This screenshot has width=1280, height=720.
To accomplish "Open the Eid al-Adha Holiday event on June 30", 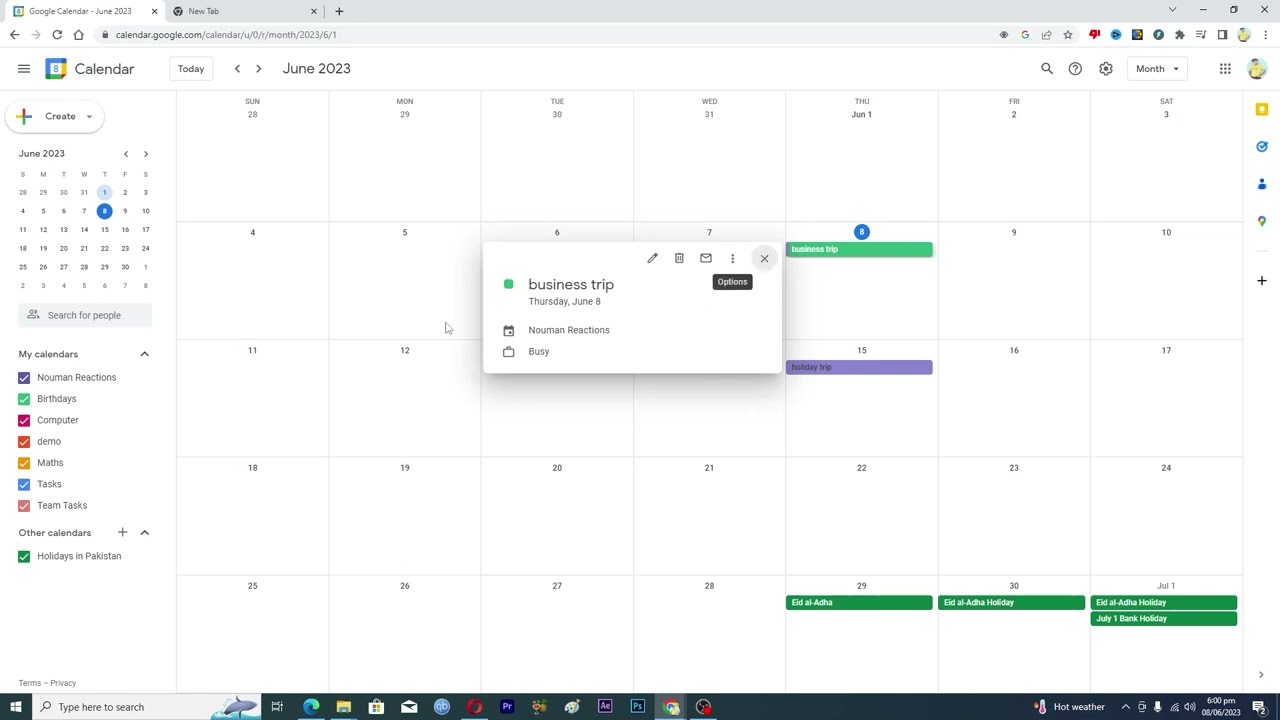I will pos(1011,603).
